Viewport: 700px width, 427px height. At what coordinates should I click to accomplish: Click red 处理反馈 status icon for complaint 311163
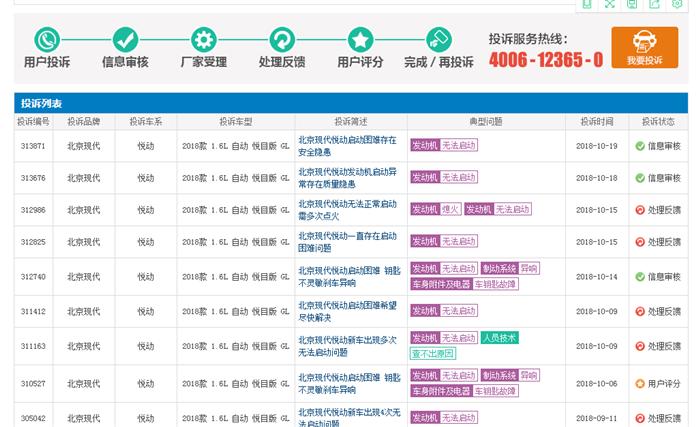pos(640,346)
